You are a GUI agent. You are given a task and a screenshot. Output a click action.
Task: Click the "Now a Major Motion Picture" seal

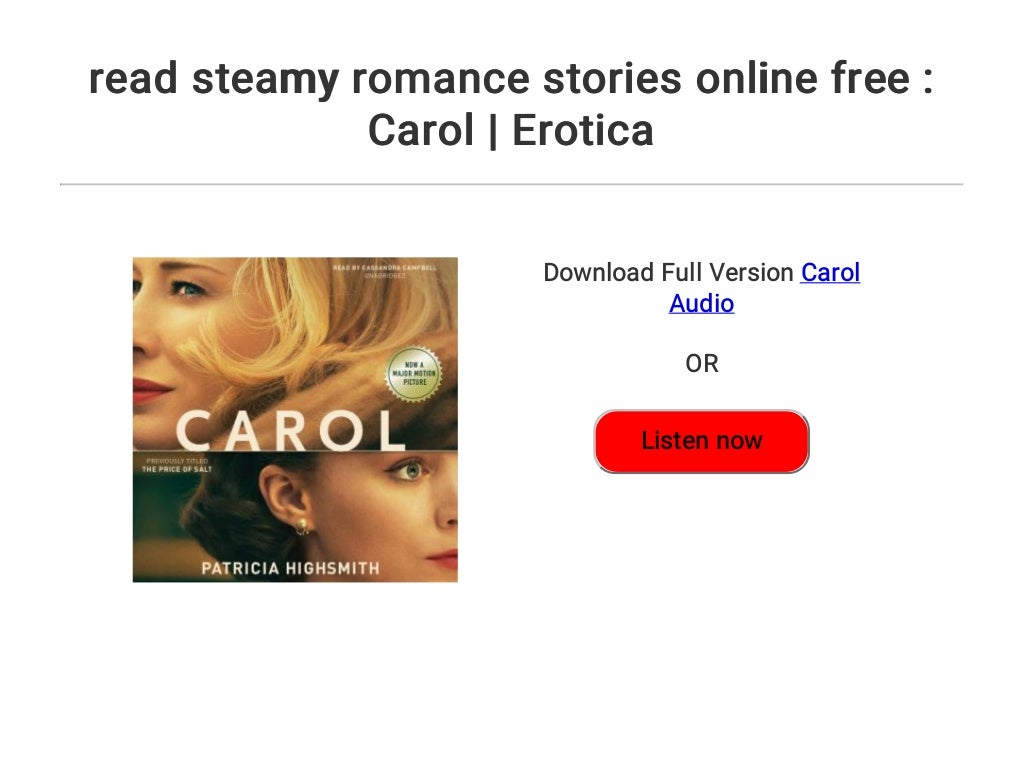414,374
